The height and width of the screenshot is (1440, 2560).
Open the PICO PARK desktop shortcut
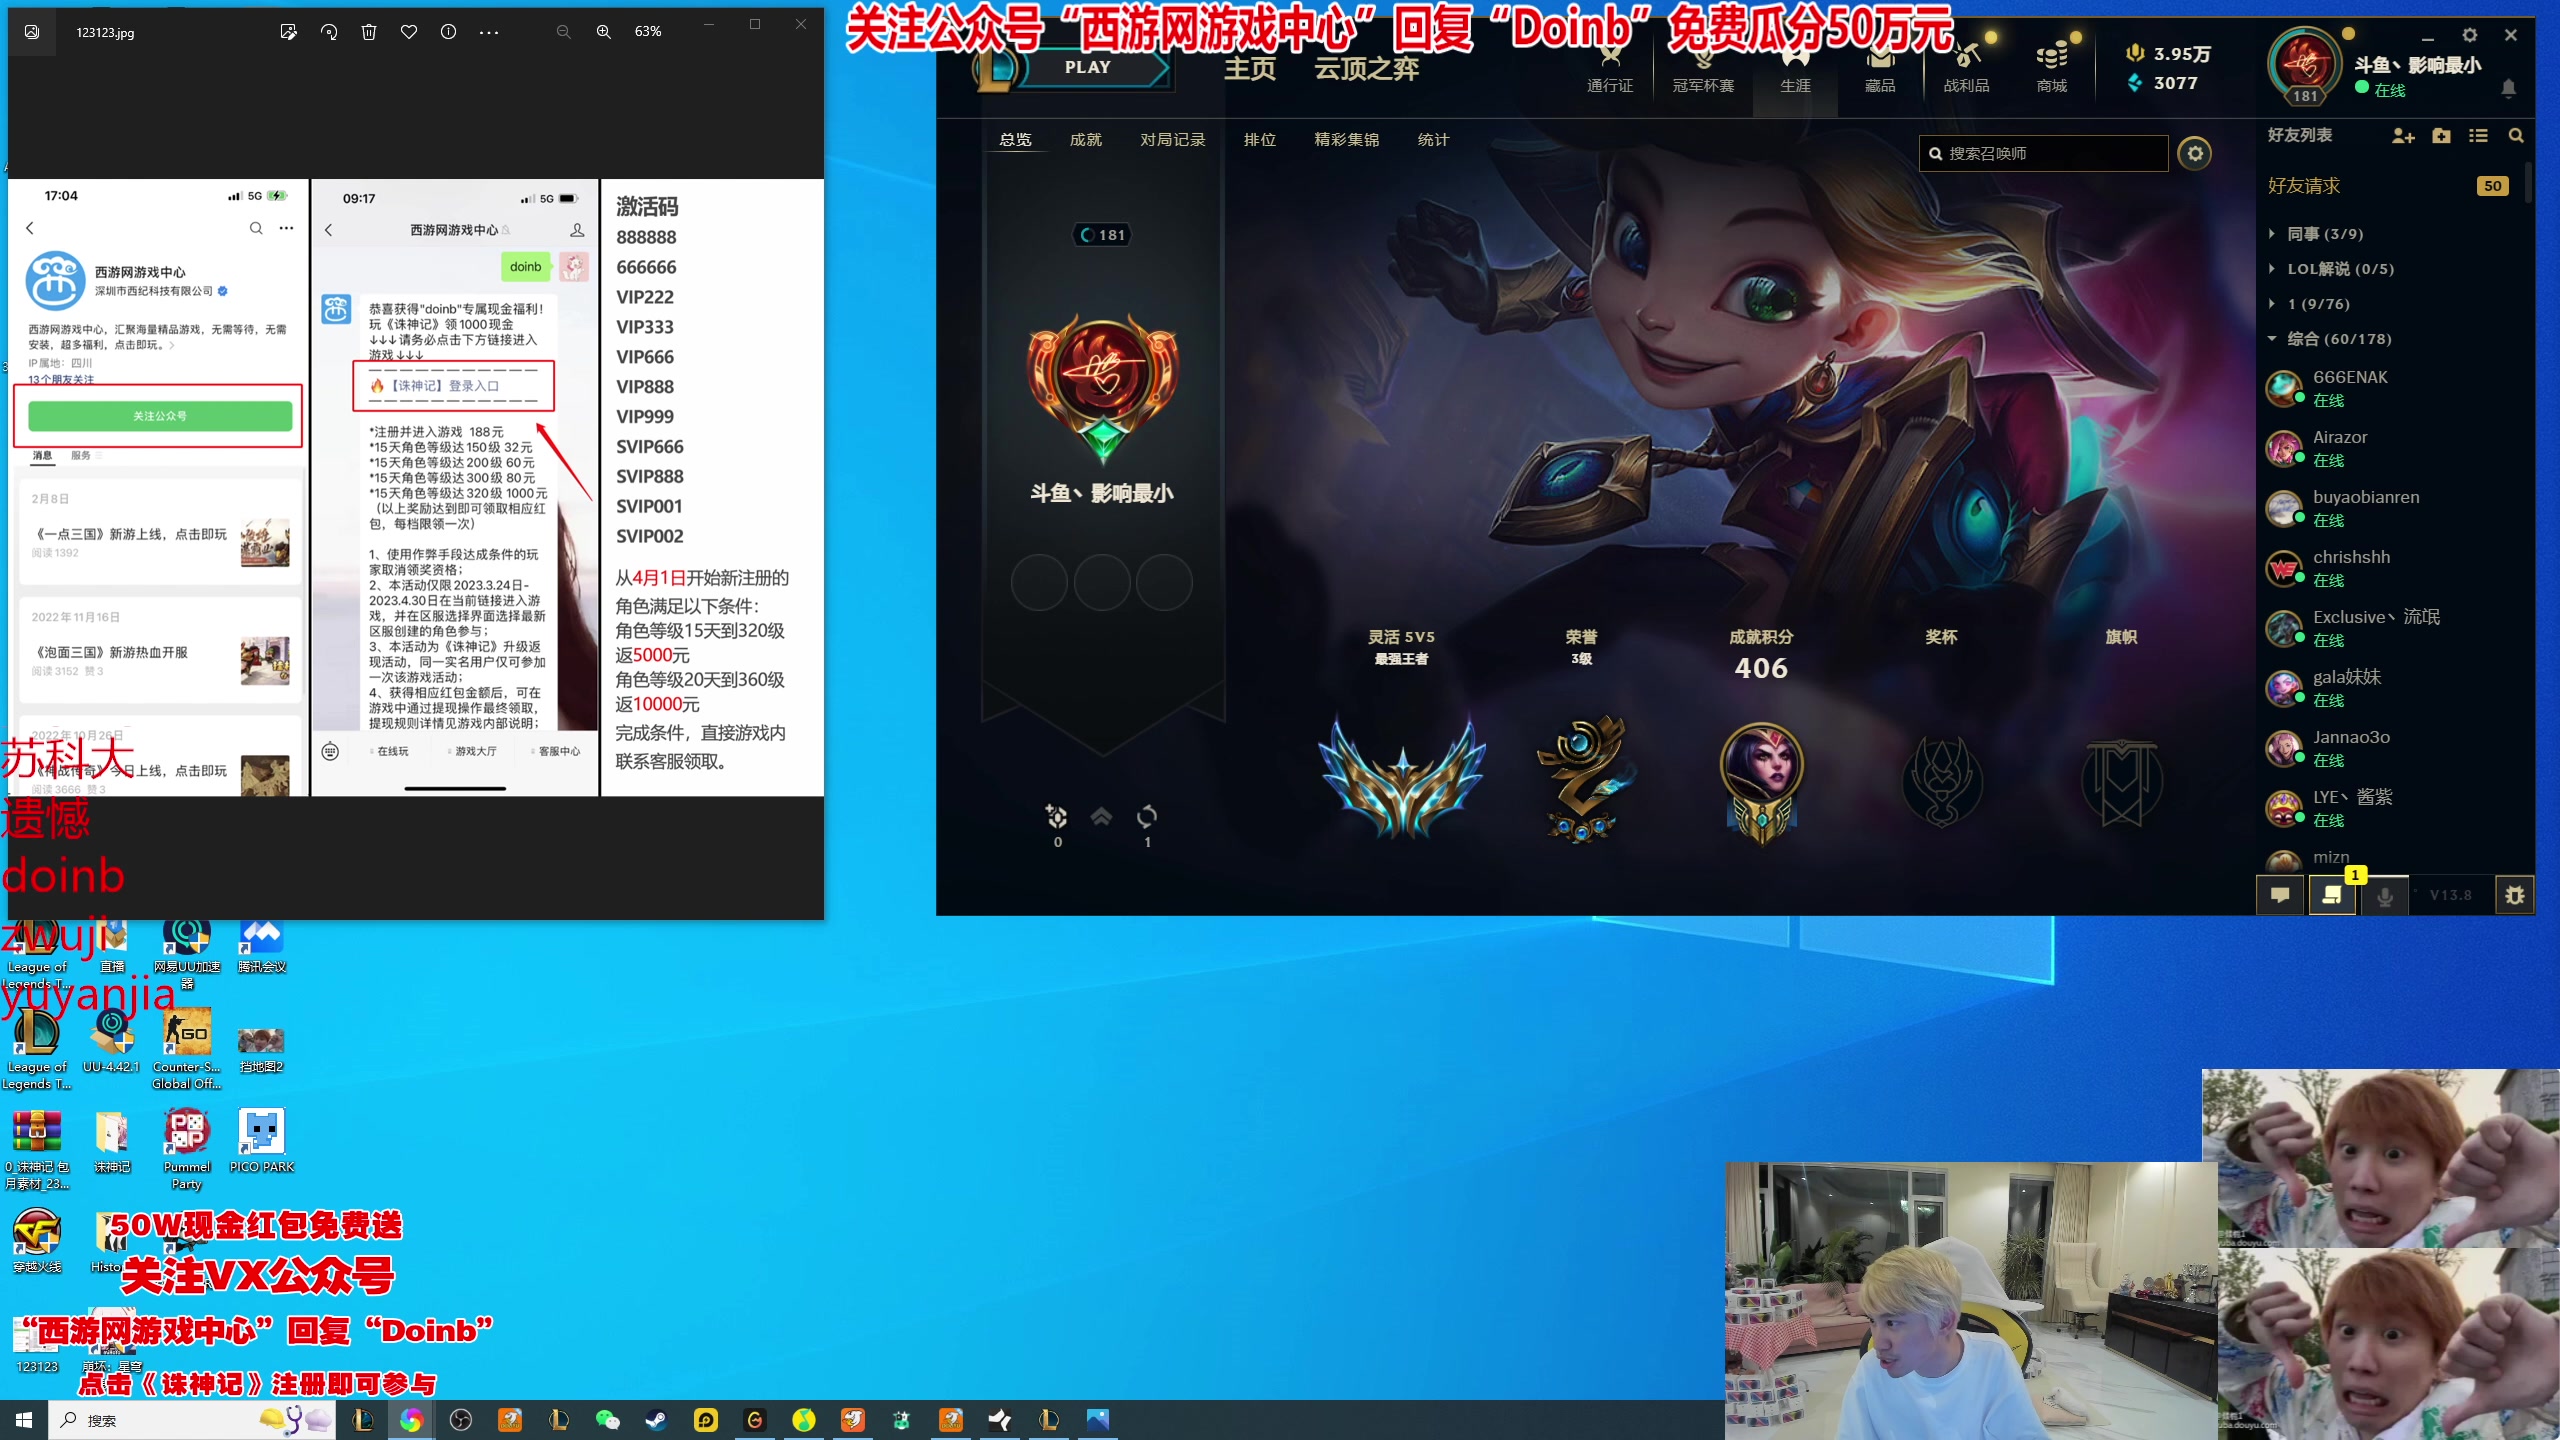tap(262, 1140)
